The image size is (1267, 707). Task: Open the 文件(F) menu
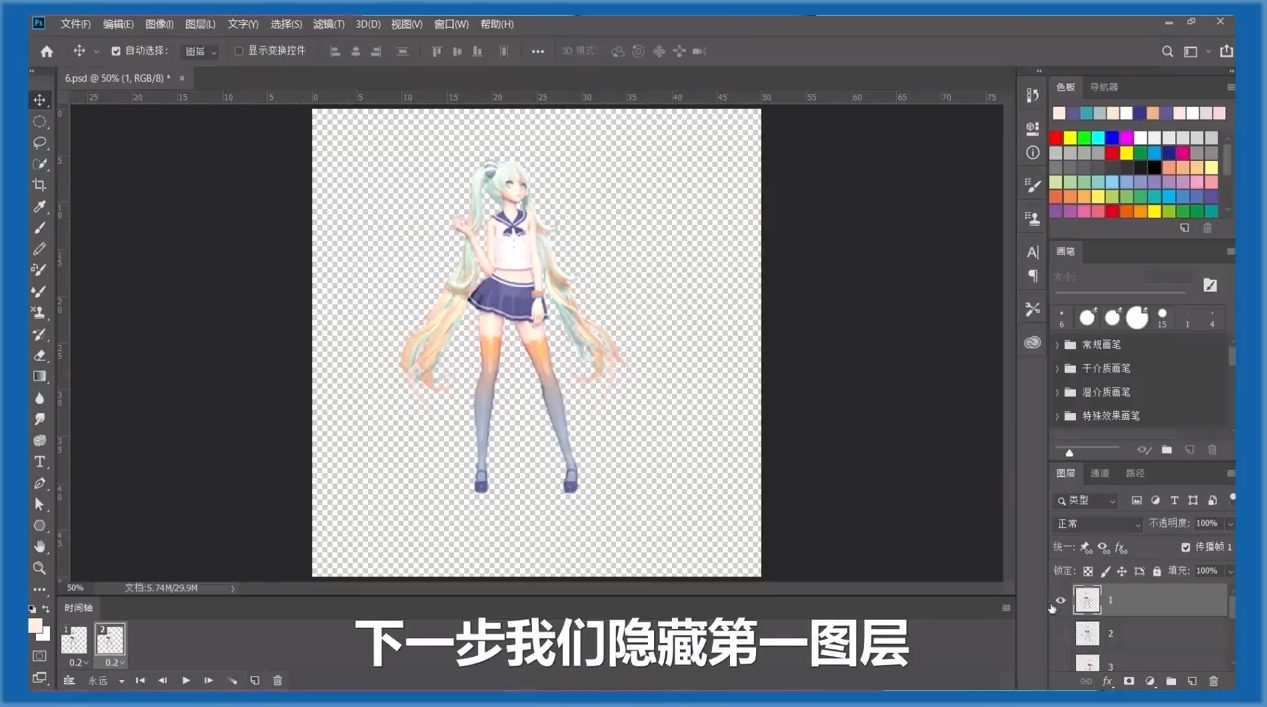coord(76,24)
